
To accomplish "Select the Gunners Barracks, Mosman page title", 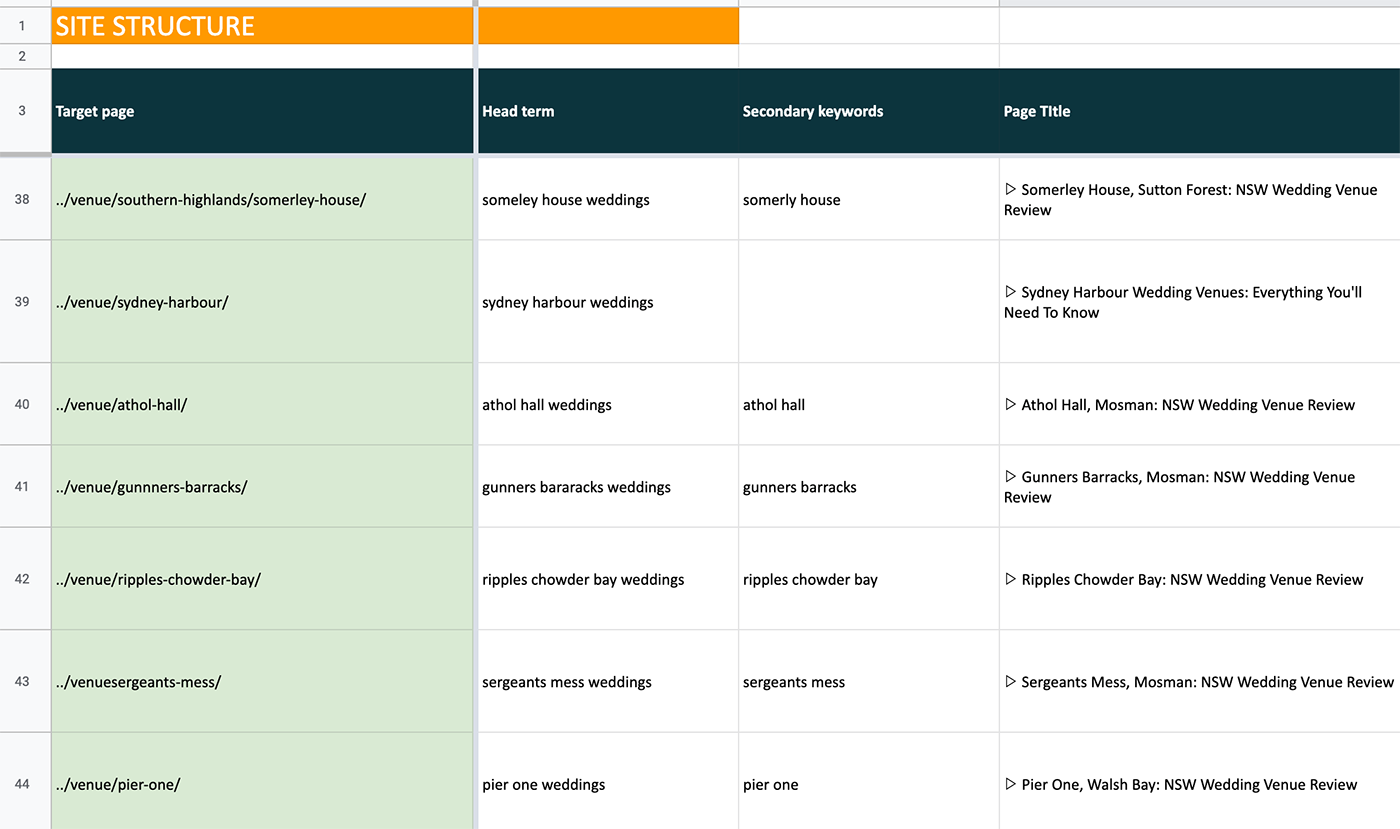I will click(x=1199, y=486).
